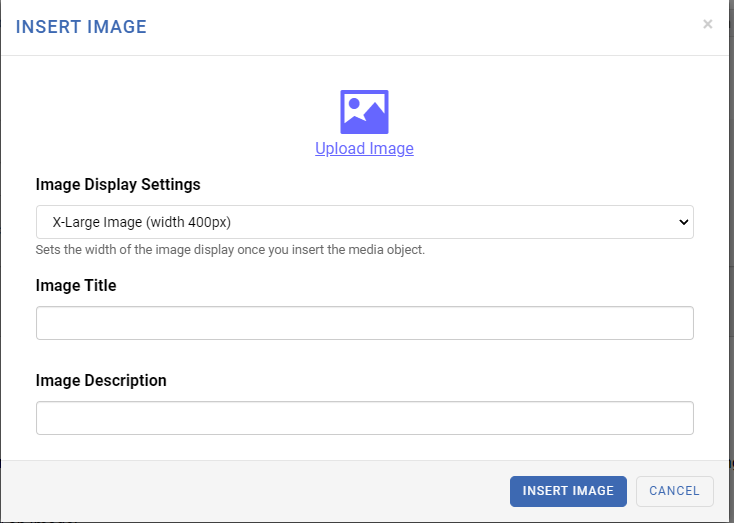Image resolution: width=734 pixels, height=523 pixels.
Task: Open the Image Display Settings dropdown
Action: [365, 222]
